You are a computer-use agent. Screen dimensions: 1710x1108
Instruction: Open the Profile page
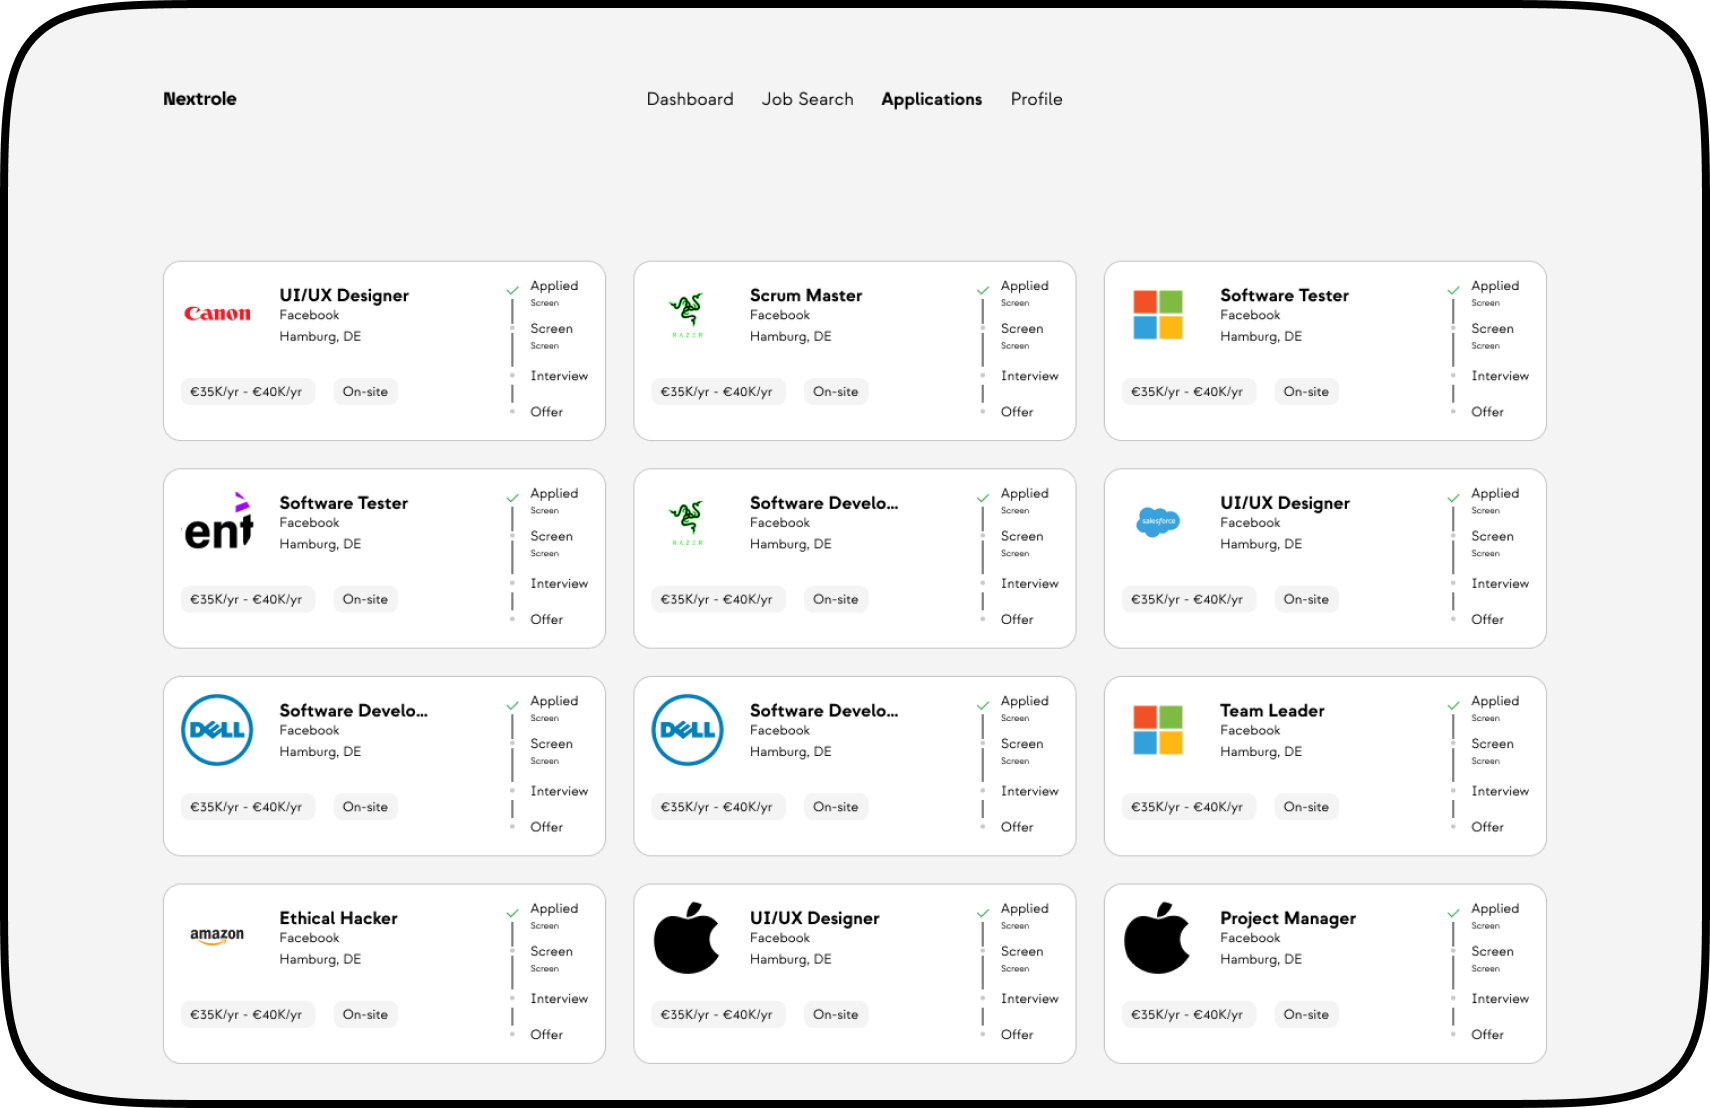coord(1036,99)
